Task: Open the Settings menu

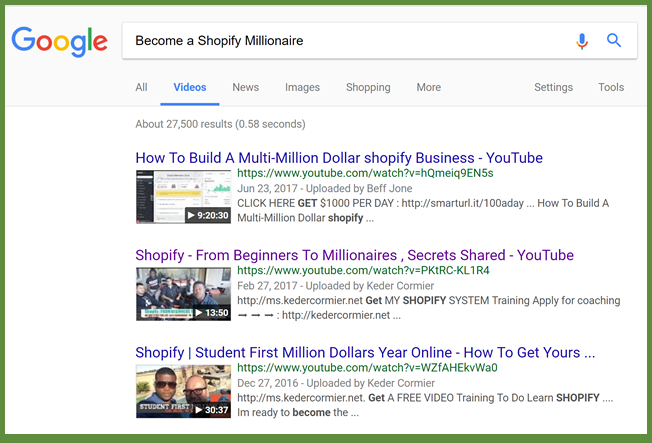Action: (553, 87)
